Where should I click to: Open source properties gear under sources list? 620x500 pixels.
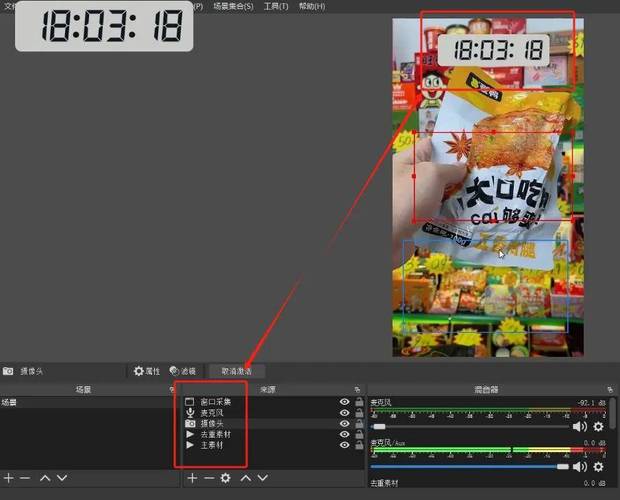(225, 478)
